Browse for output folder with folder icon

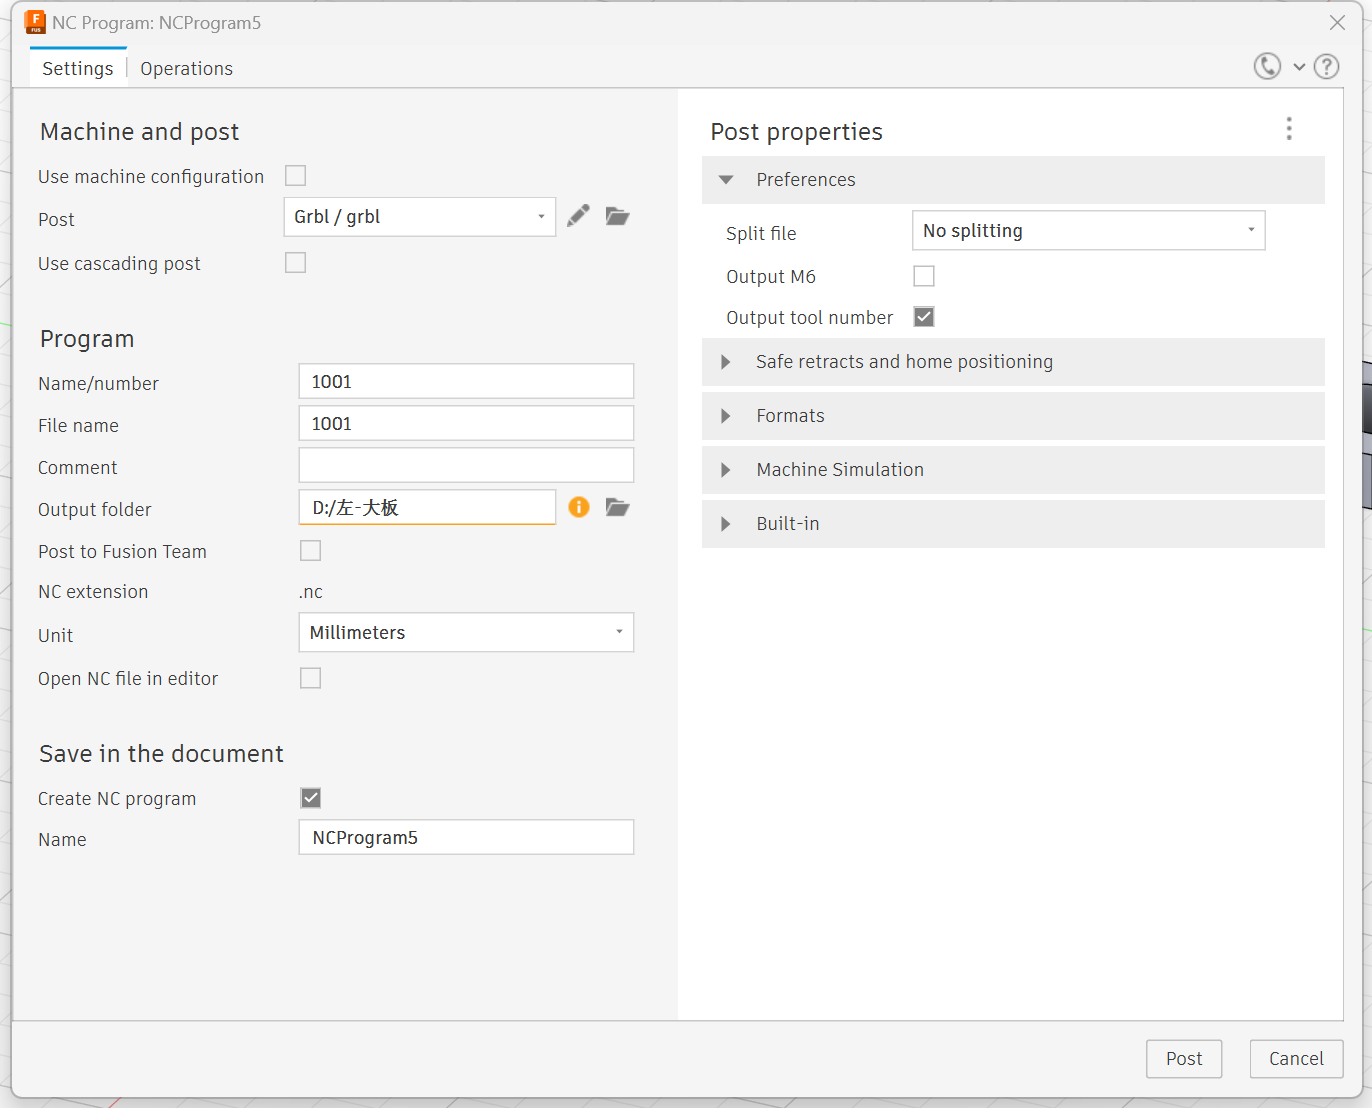point(617,507)
